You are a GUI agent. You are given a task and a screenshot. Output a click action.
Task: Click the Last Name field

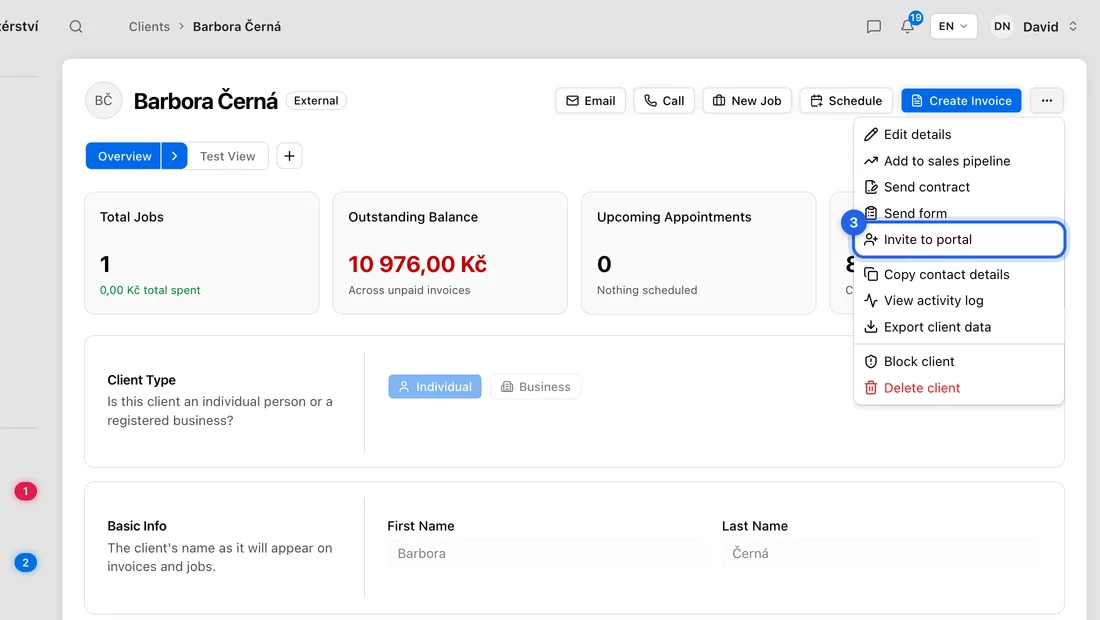(x=881, y=553)
